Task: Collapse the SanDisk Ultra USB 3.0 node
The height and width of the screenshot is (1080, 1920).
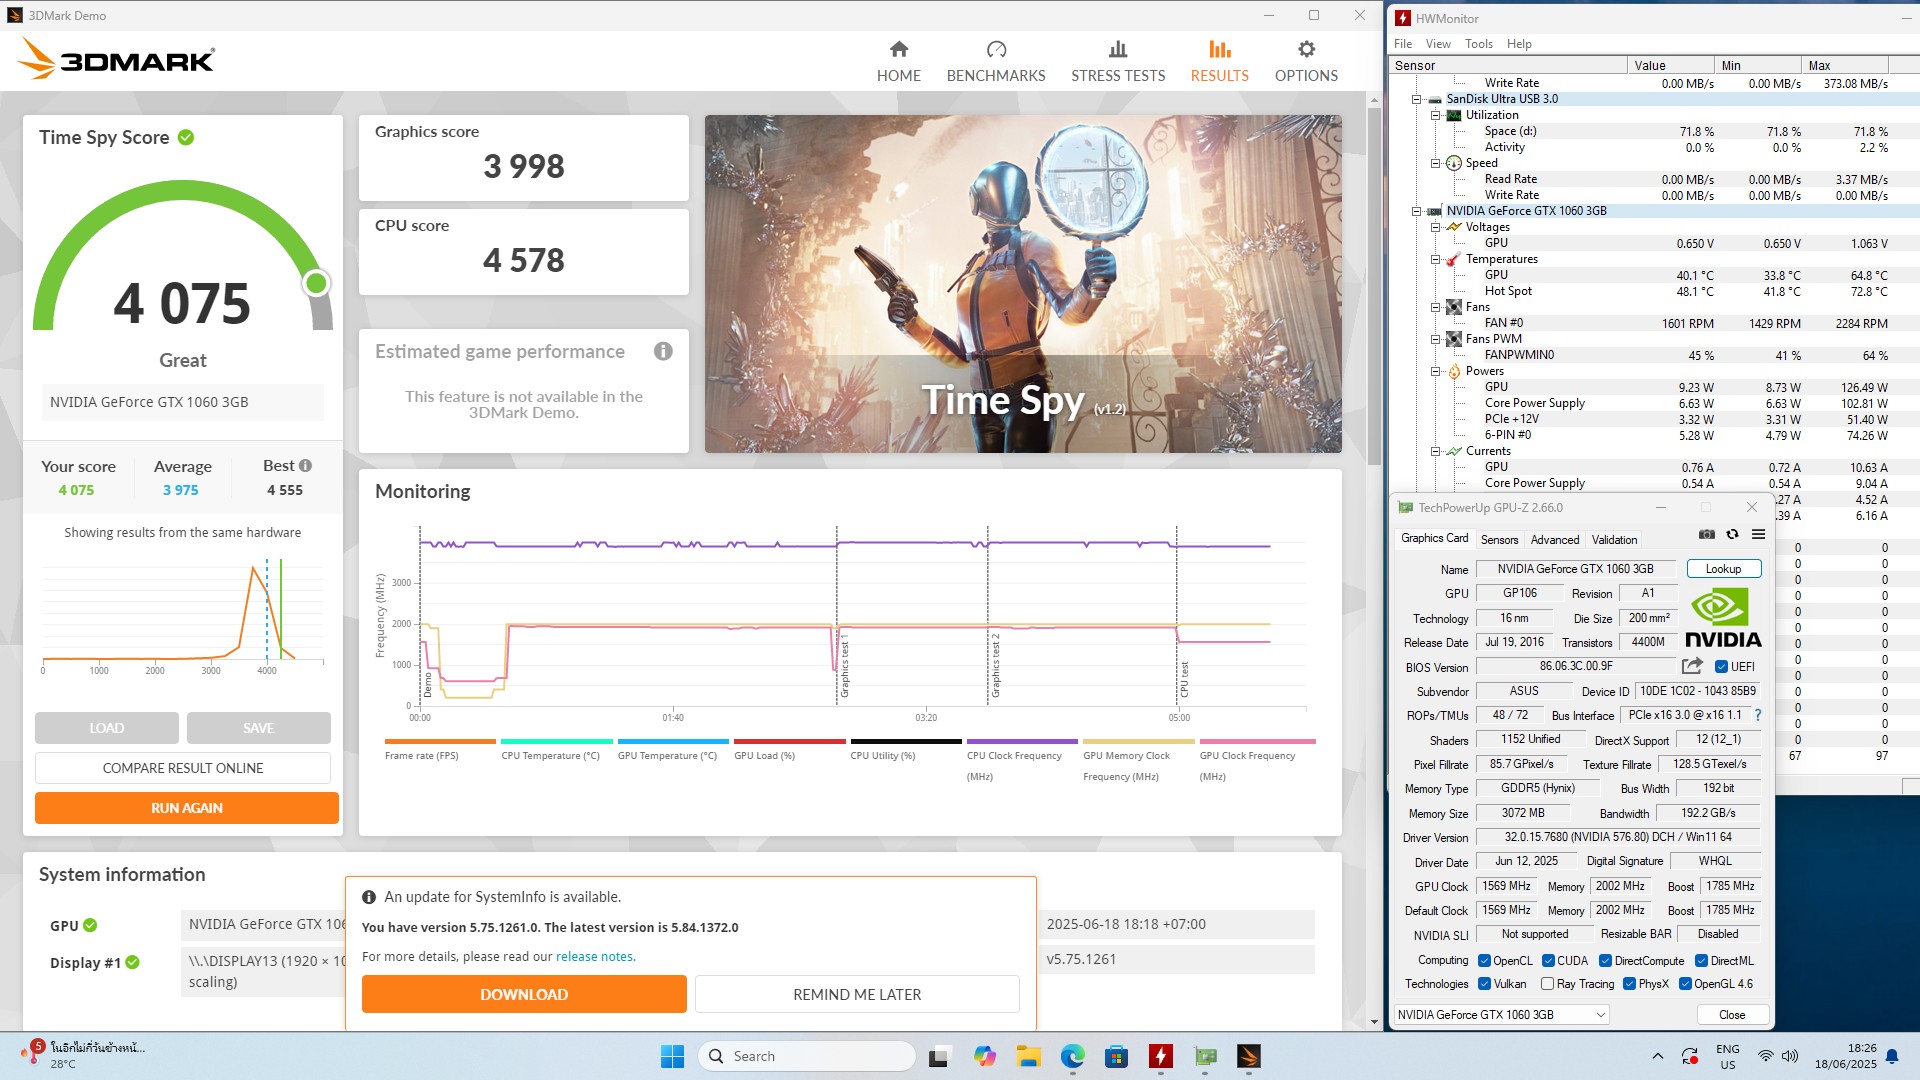Action: point(1417,99)
